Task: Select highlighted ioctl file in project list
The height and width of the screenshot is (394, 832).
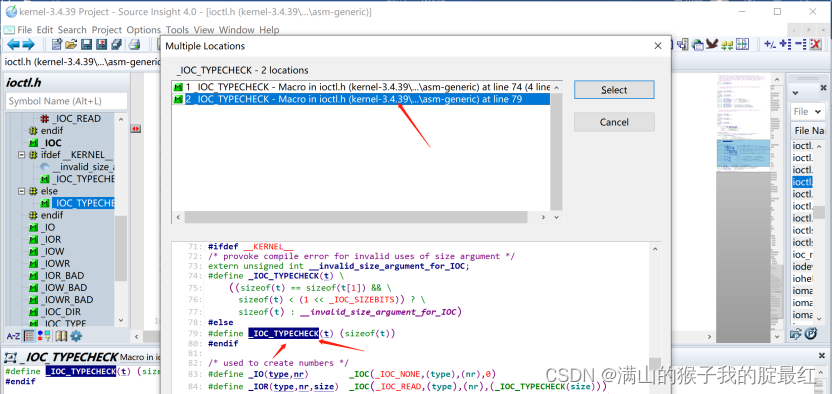Action: 802,182
